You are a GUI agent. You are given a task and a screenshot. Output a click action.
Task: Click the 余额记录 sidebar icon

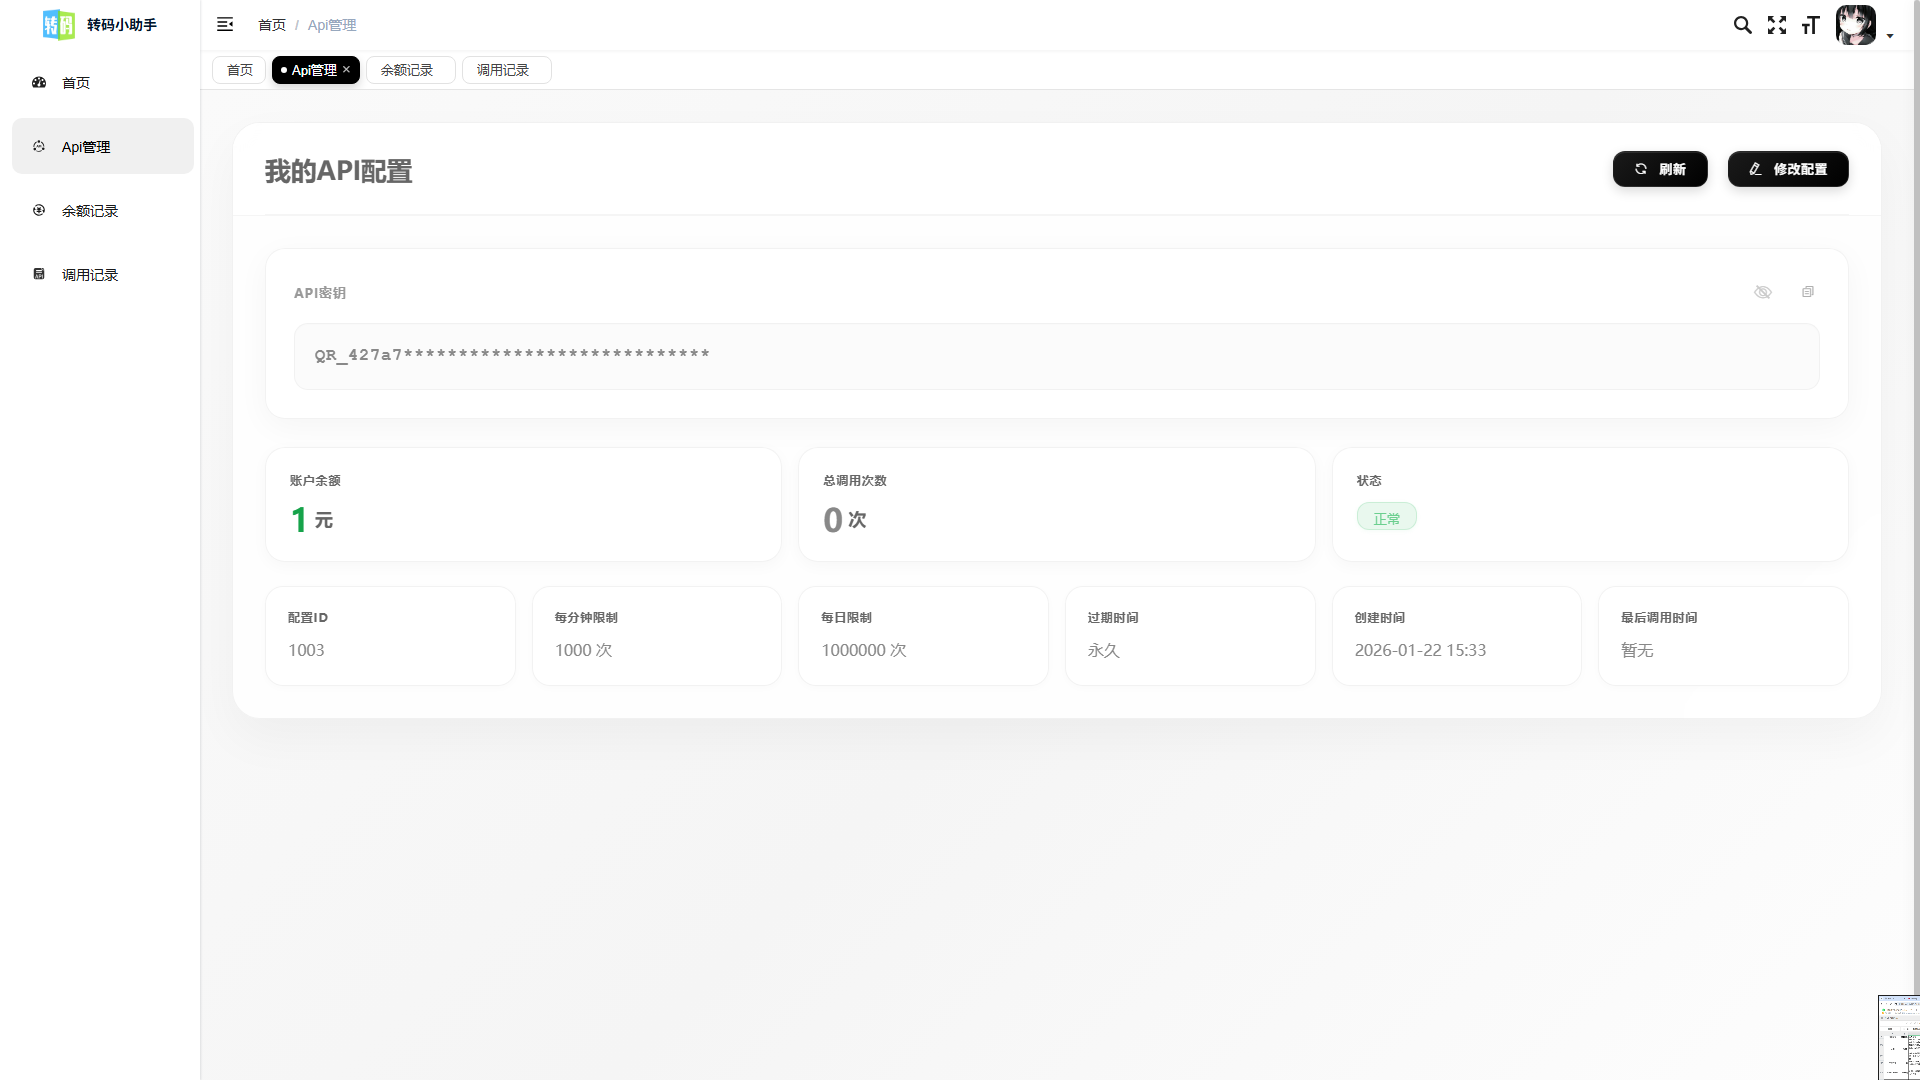coord(39,211)
